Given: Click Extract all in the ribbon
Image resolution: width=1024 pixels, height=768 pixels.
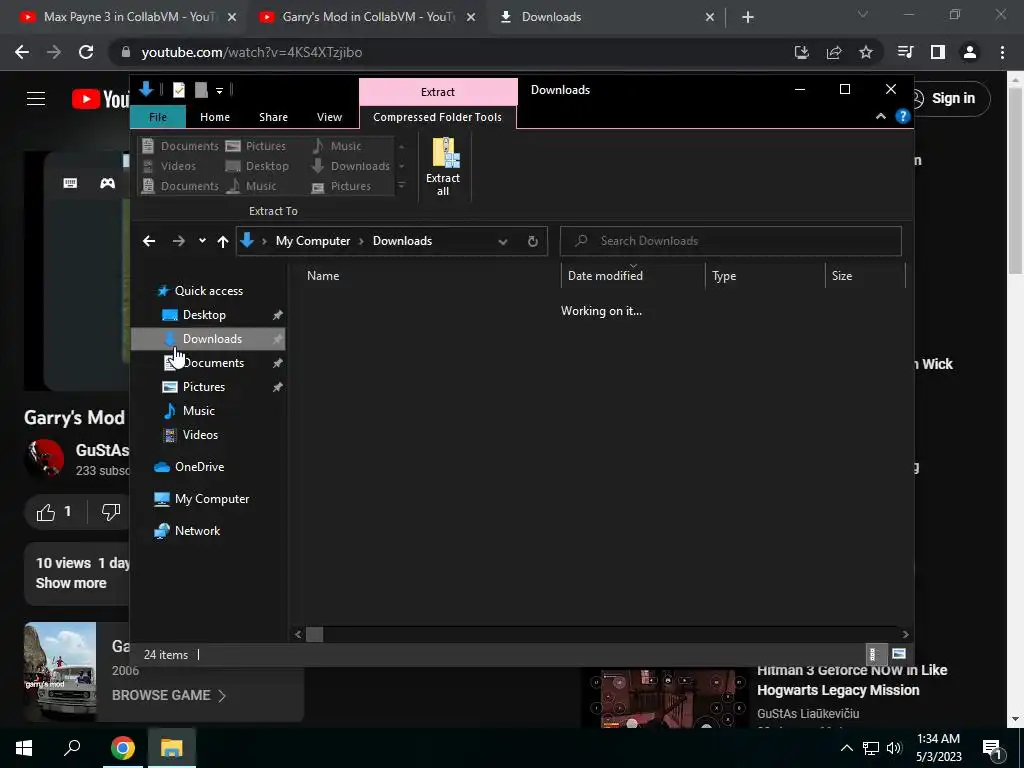Looking at the screenshot, I should point(443,167).
